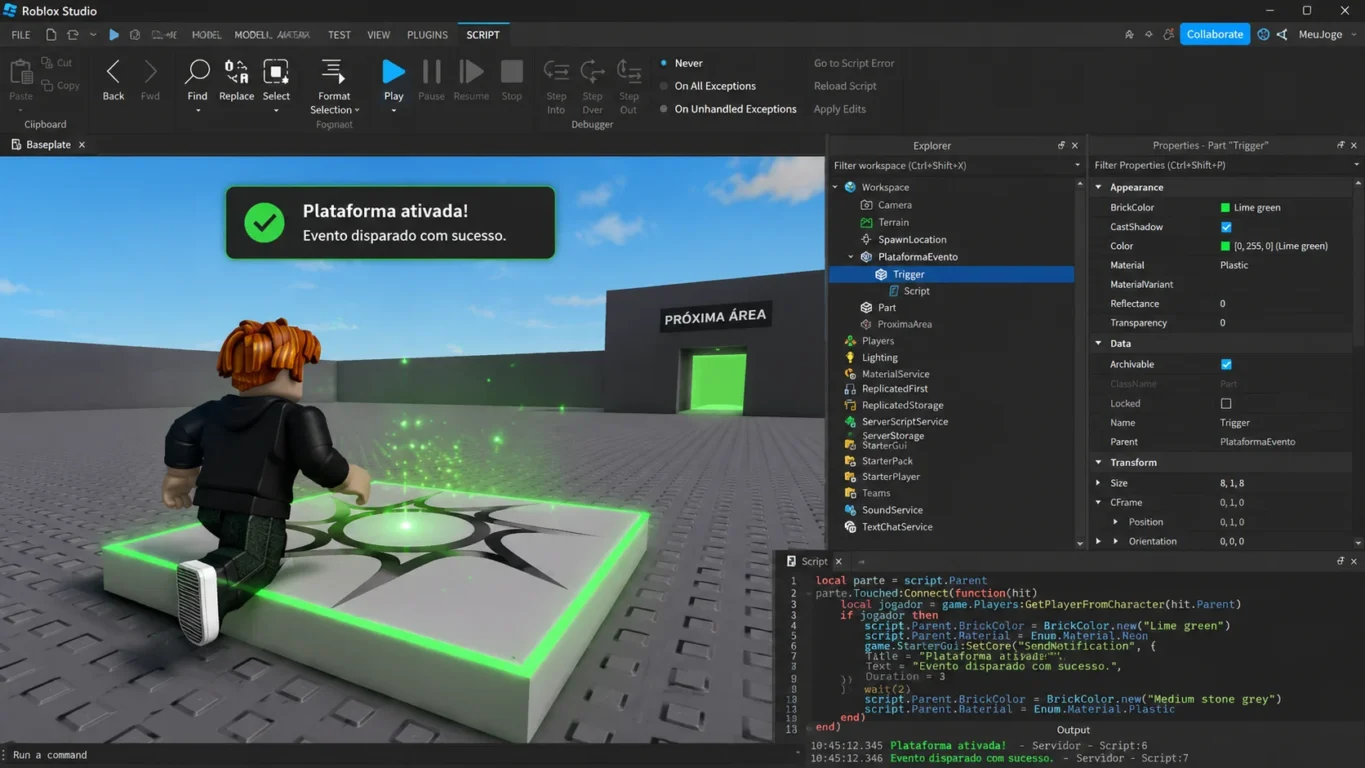Click the Paste clipboard icon
The width and height of the screenshot is (1365, 768).
[x=20, y=72]
